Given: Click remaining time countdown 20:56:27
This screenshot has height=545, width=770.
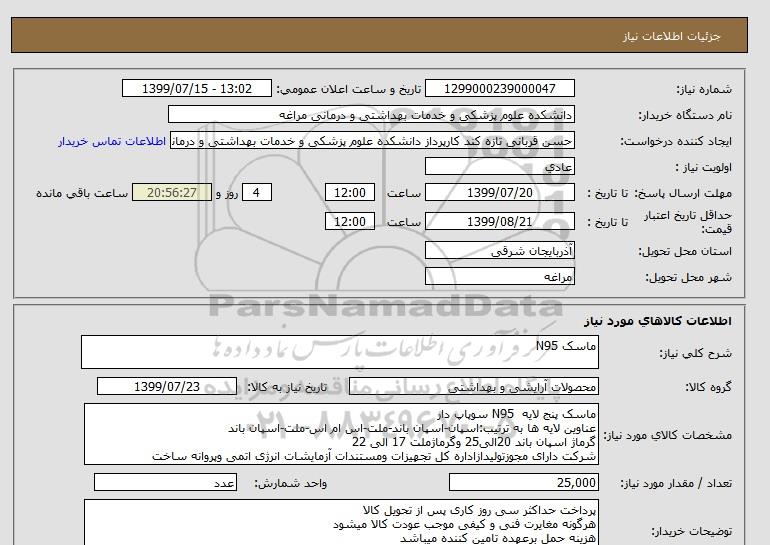Looking at the screenshot, I should pos(172,192).
